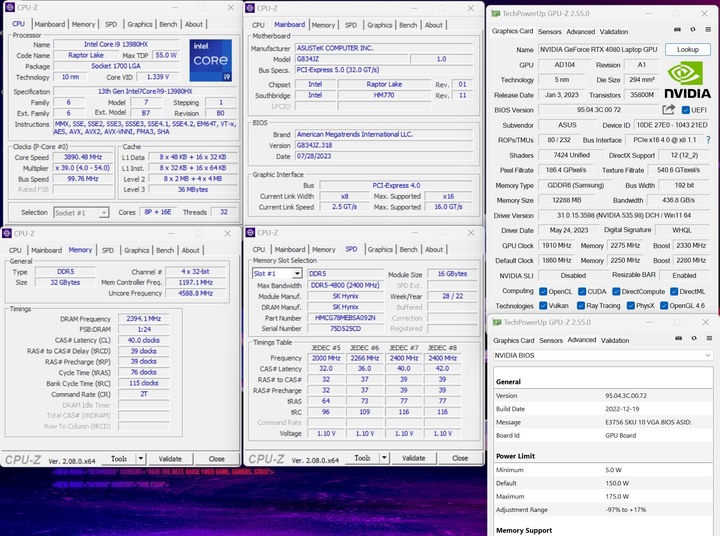Click the GPU Driver Version field

click(x=623, y=215)
